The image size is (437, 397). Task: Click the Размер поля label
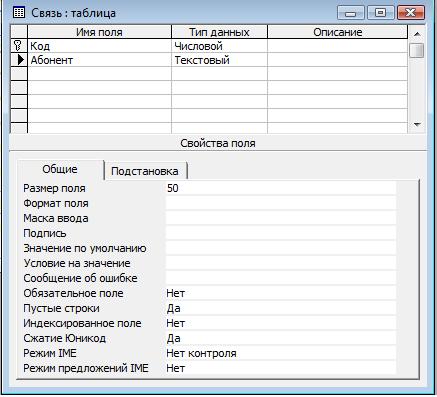coord(54,188)
